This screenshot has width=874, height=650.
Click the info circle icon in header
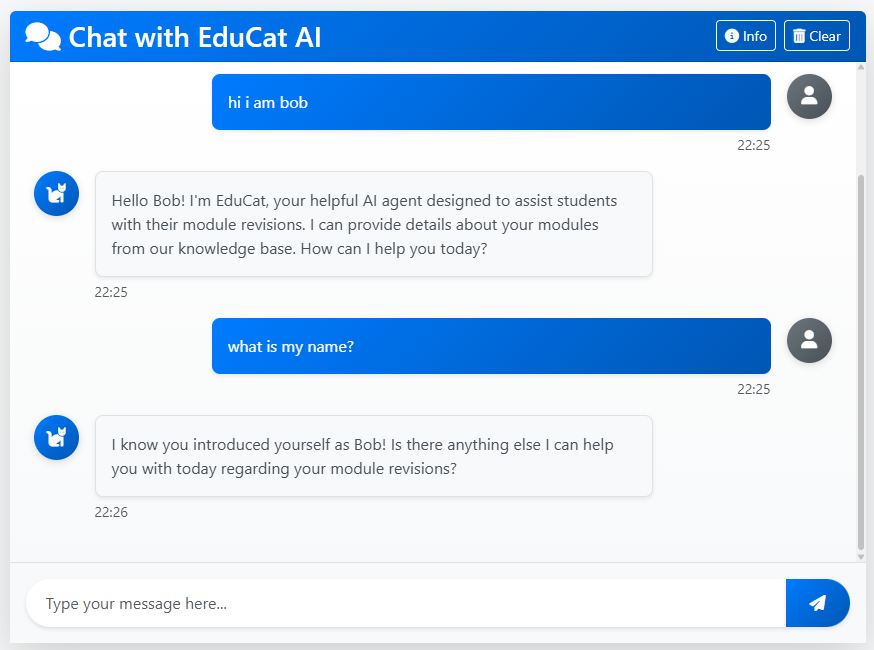tap(731, 36)
